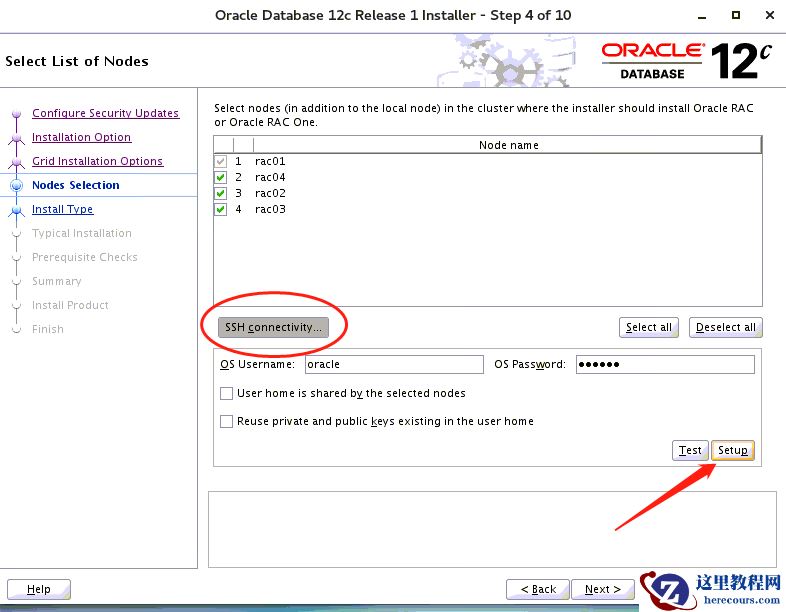
Task: Select the rac03 node name
Action: 270,210
